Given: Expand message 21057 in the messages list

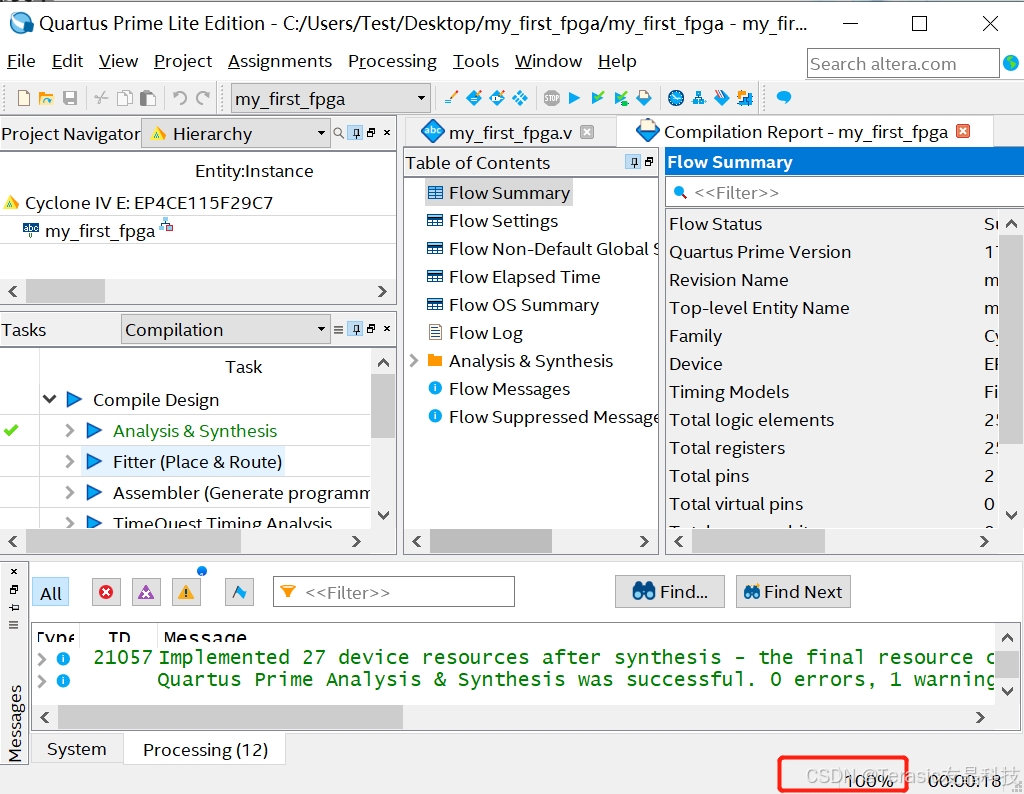Looking at the screenshot, I should coord(42,658).
